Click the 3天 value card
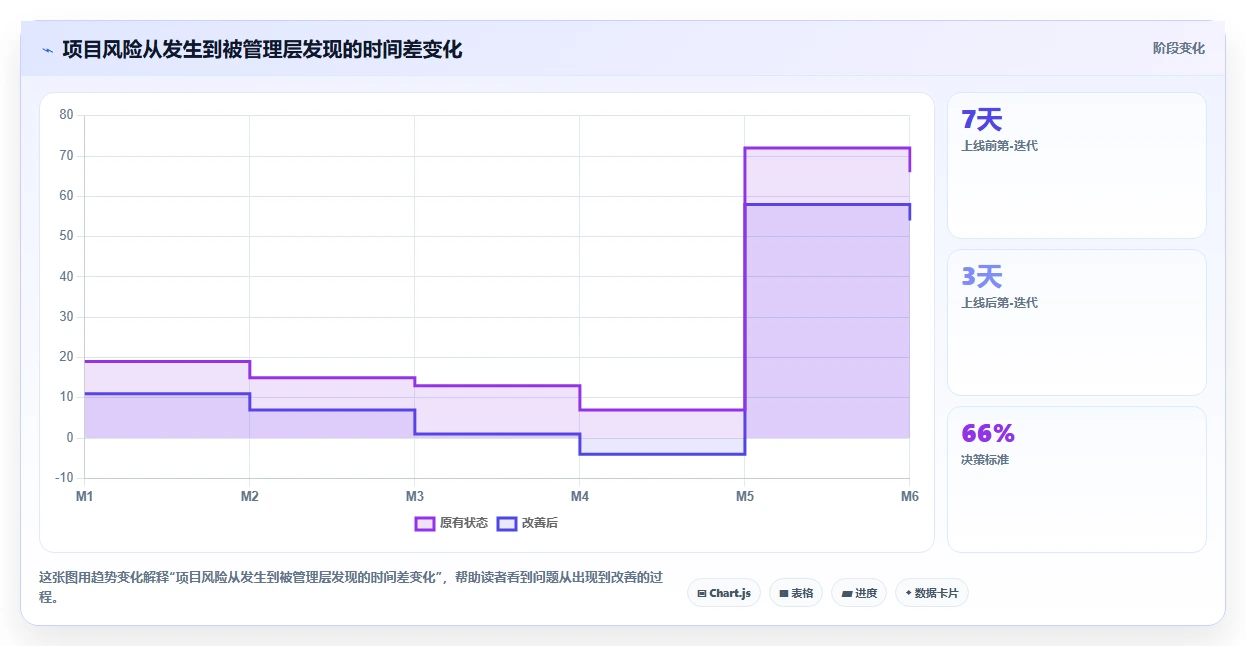Viewport: 1246px width, 646px height. [1077, 322]
